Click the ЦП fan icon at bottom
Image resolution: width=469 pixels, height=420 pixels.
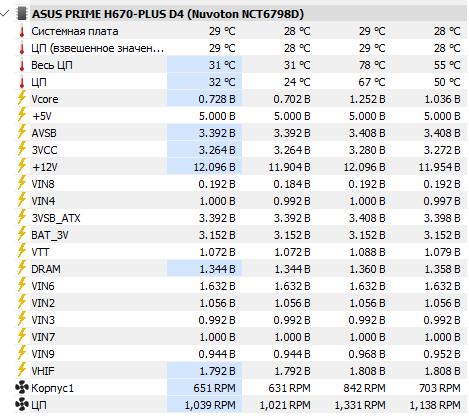(x=22, y=405)
